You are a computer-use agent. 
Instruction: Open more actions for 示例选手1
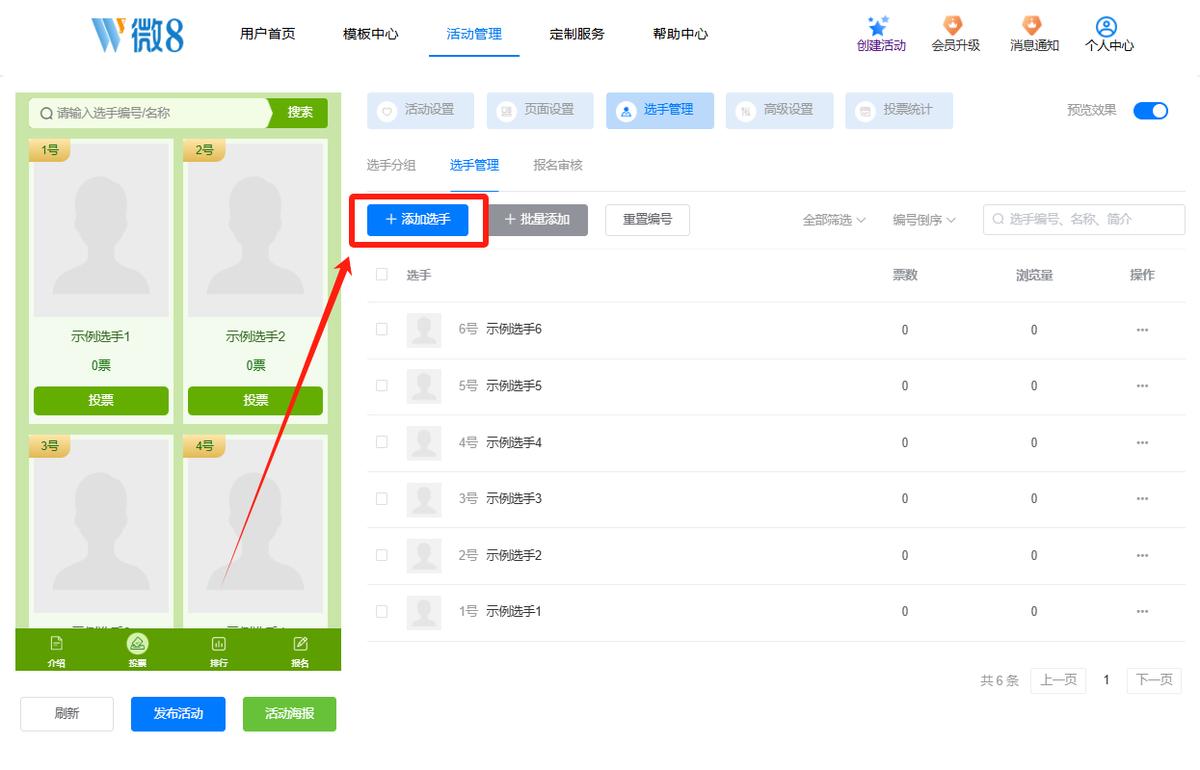click(x=1142, y=611)
